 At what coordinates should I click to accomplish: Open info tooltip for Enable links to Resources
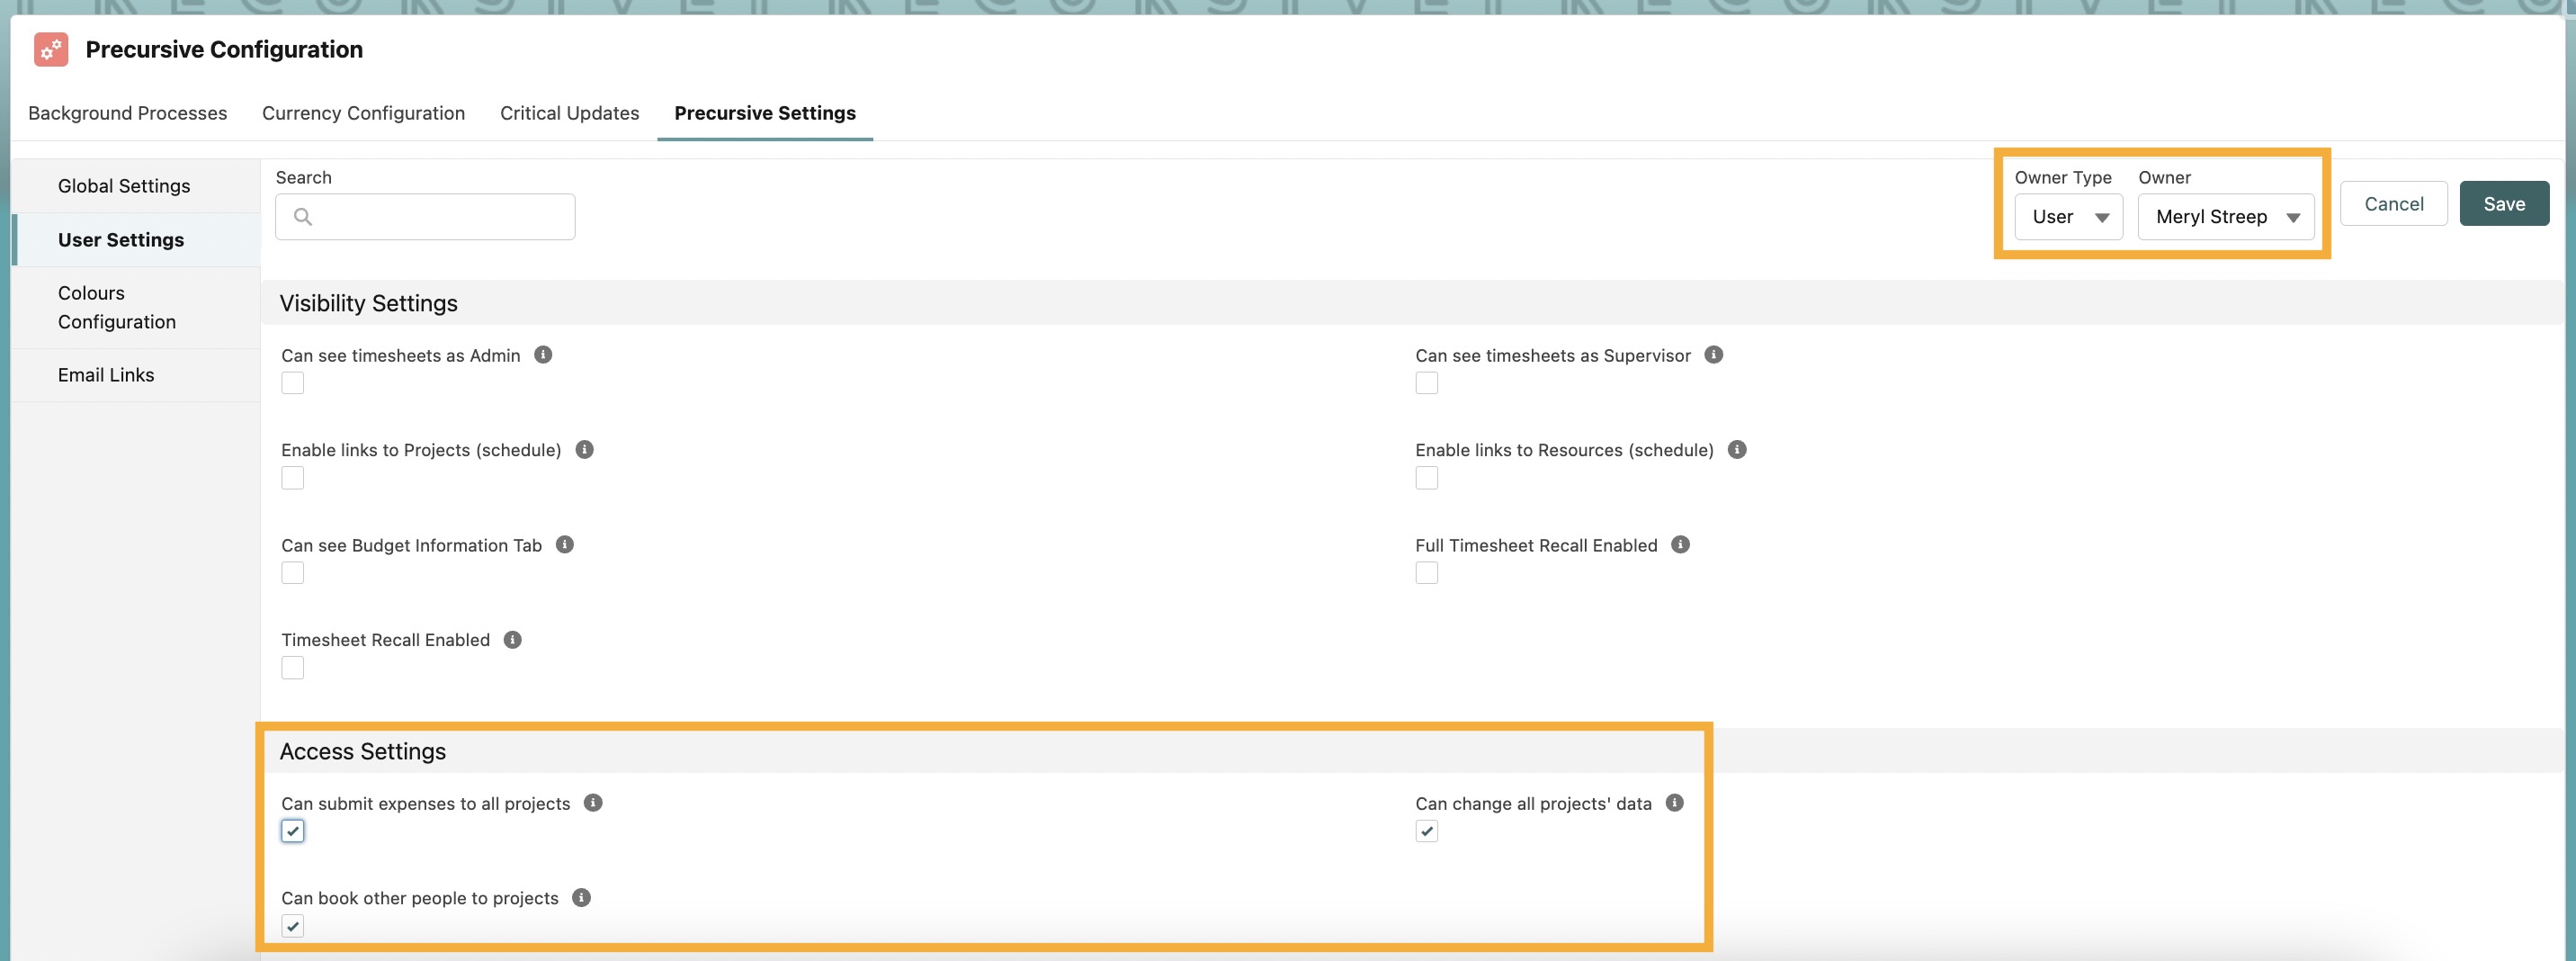click(1737, 450)
